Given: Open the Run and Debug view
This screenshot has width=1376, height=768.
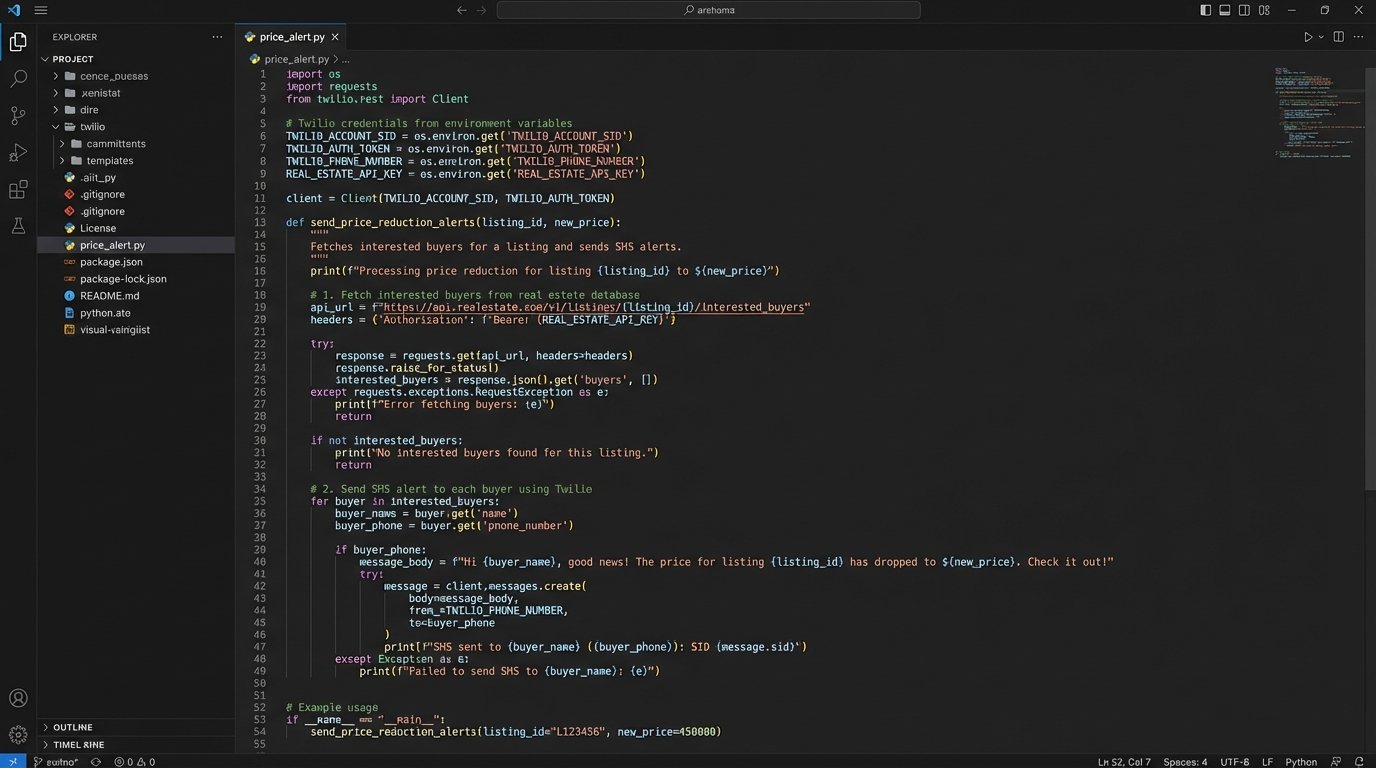Looking at the screenshot, I should (x=18, y=152).
